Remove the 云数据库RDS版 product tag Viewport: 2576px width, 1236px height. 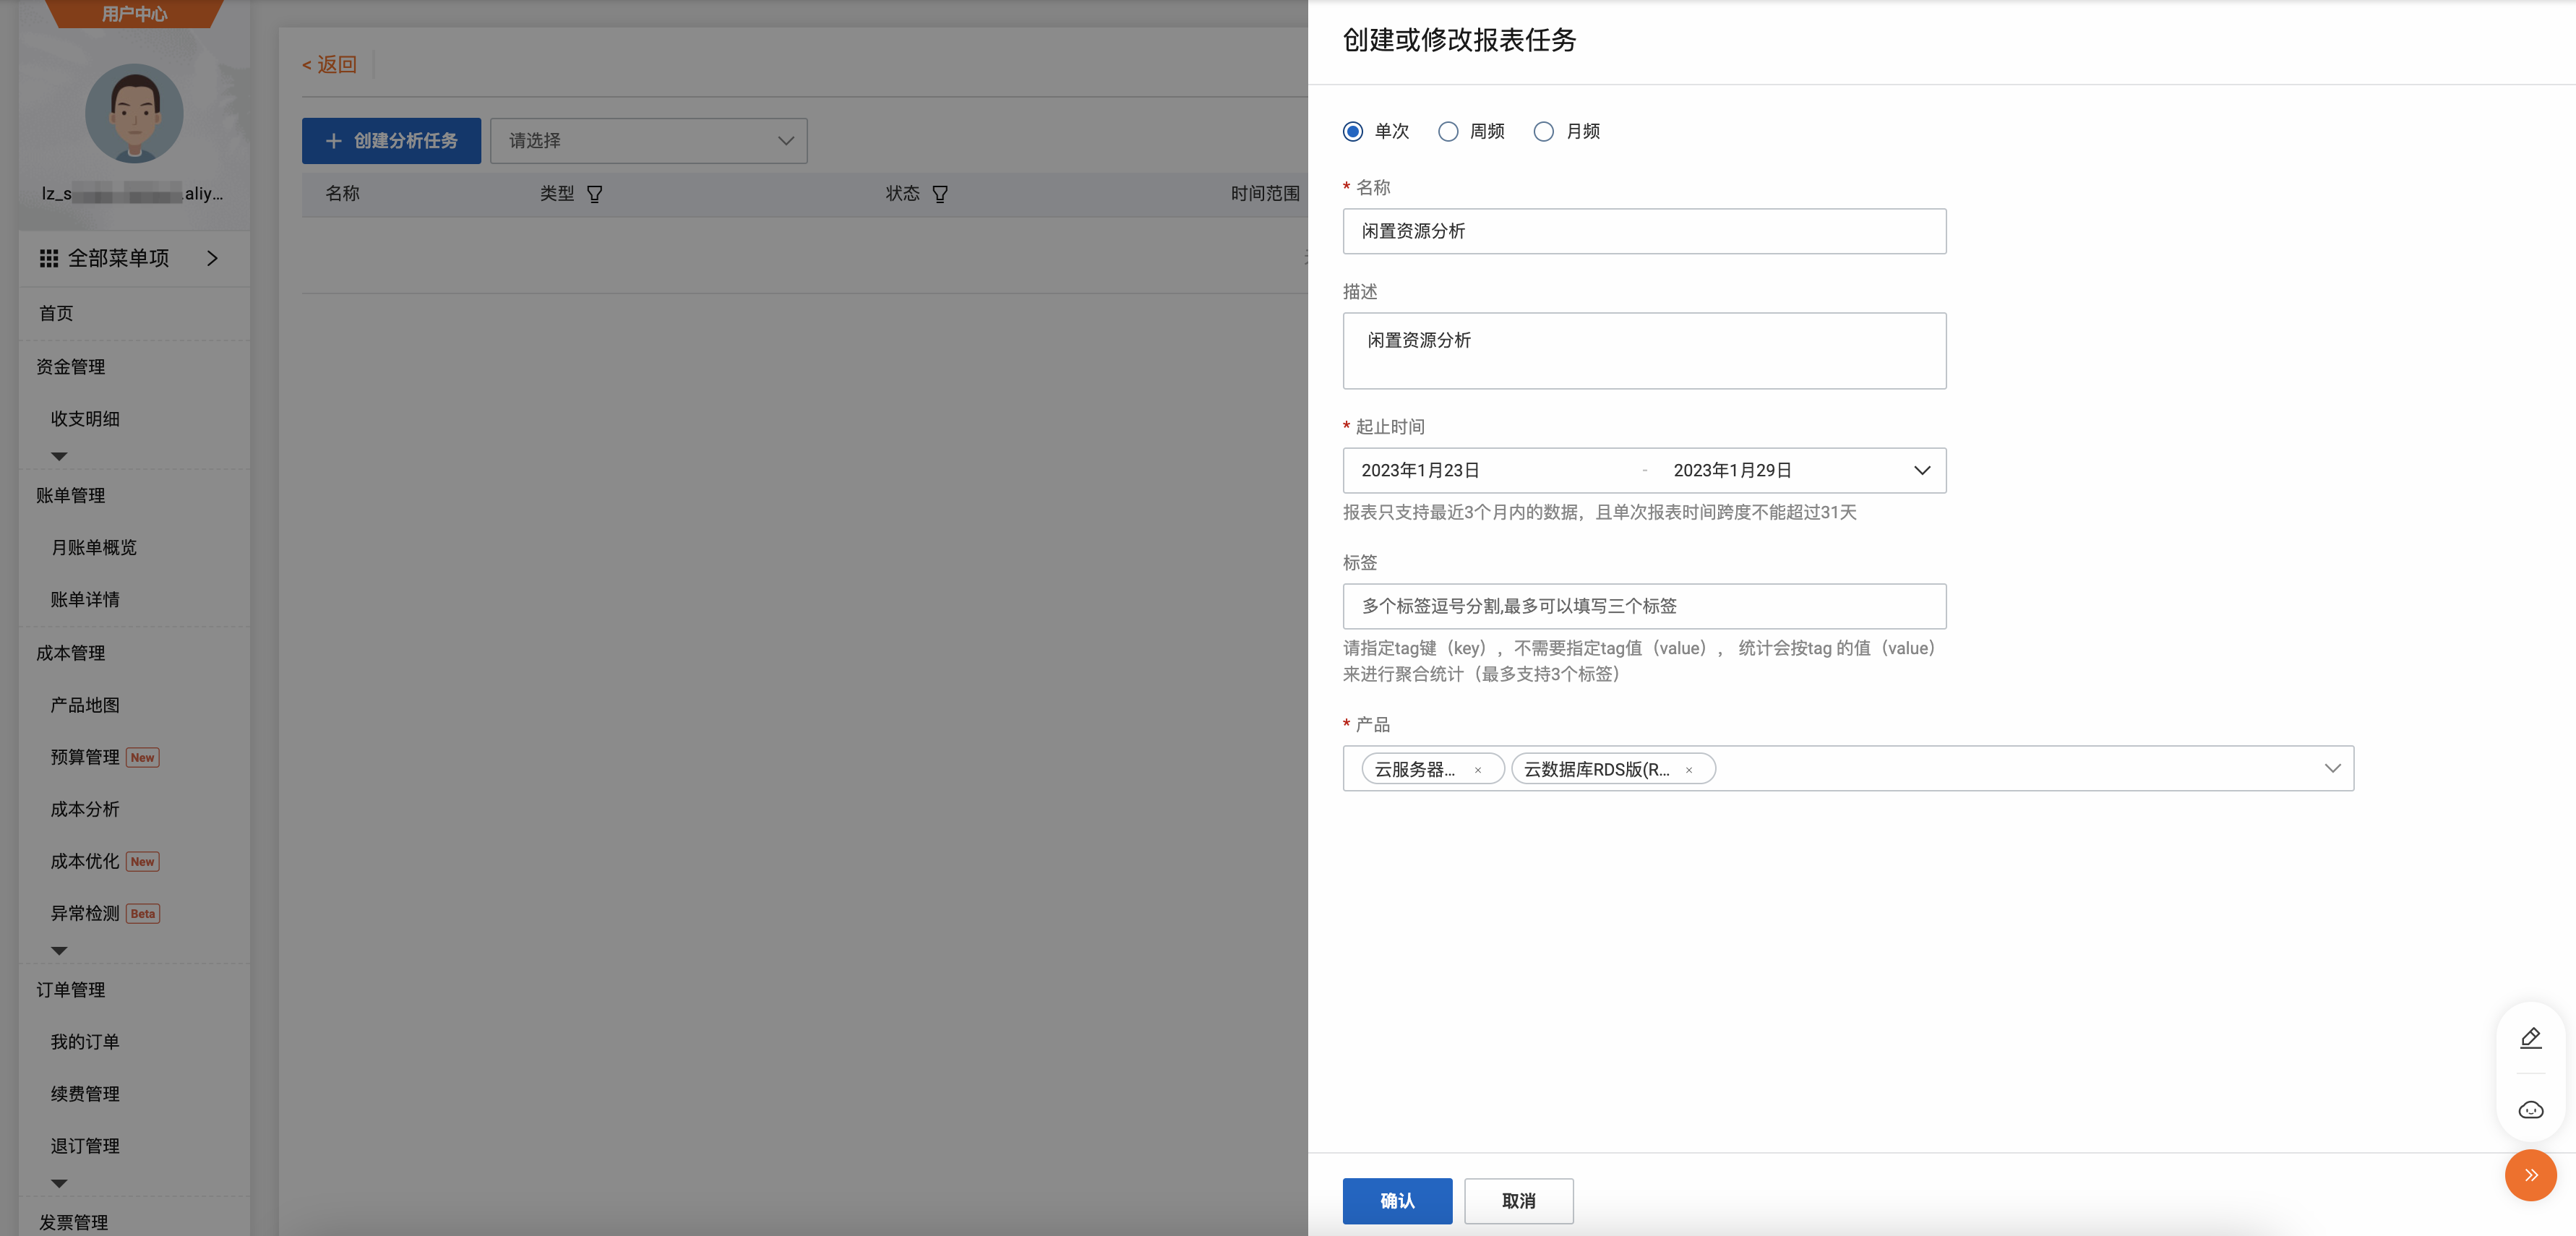click(1689, 770)
